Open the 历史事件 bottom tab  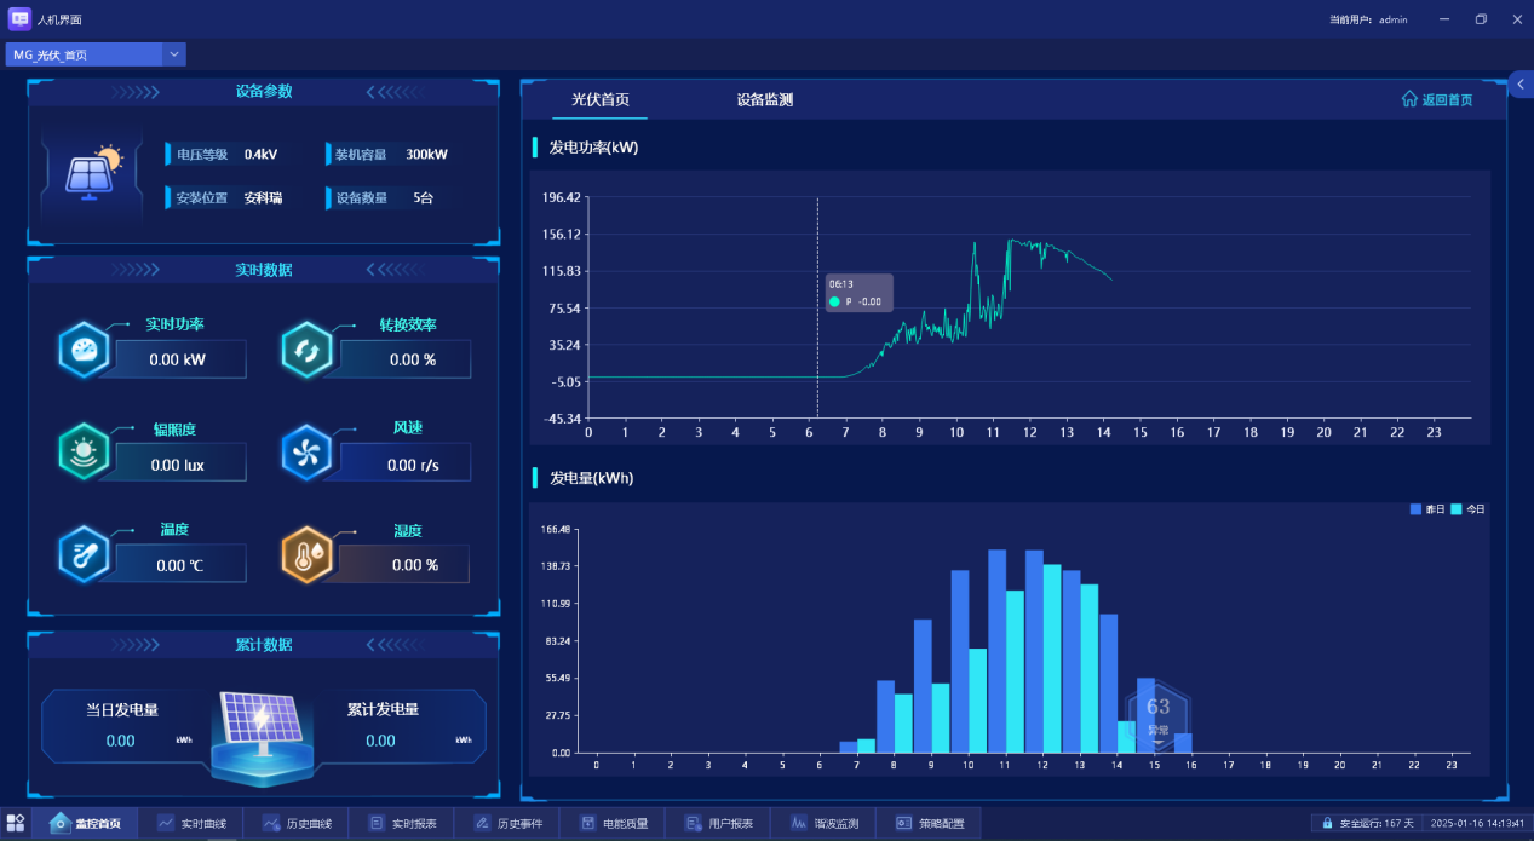coord(507,823)
